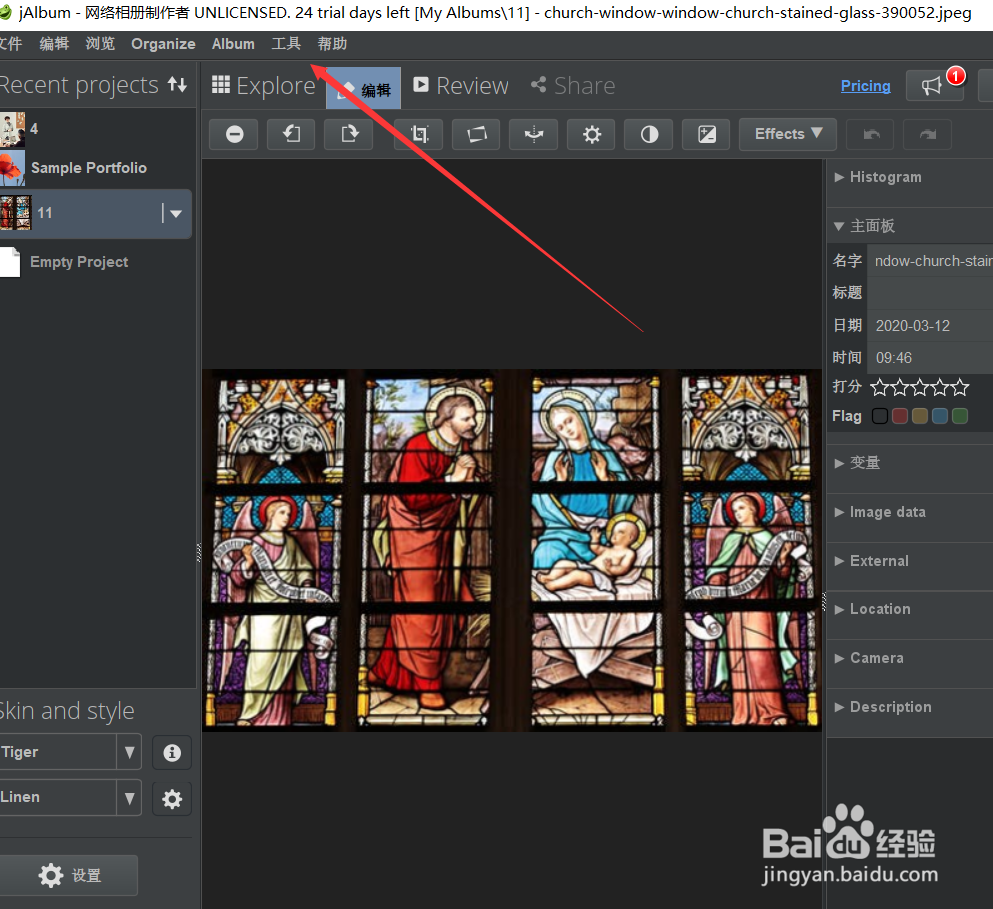This screenshot has height=909, width=993.
Task: Open the dropdown arrow for project 11
Action: pos(175,213)
